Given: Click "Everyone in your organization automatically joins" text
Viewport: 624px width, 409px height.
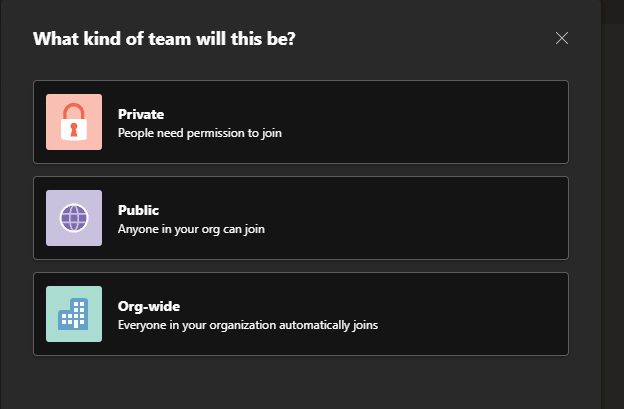Looking at the screenshot, I should tap(247, 325).
